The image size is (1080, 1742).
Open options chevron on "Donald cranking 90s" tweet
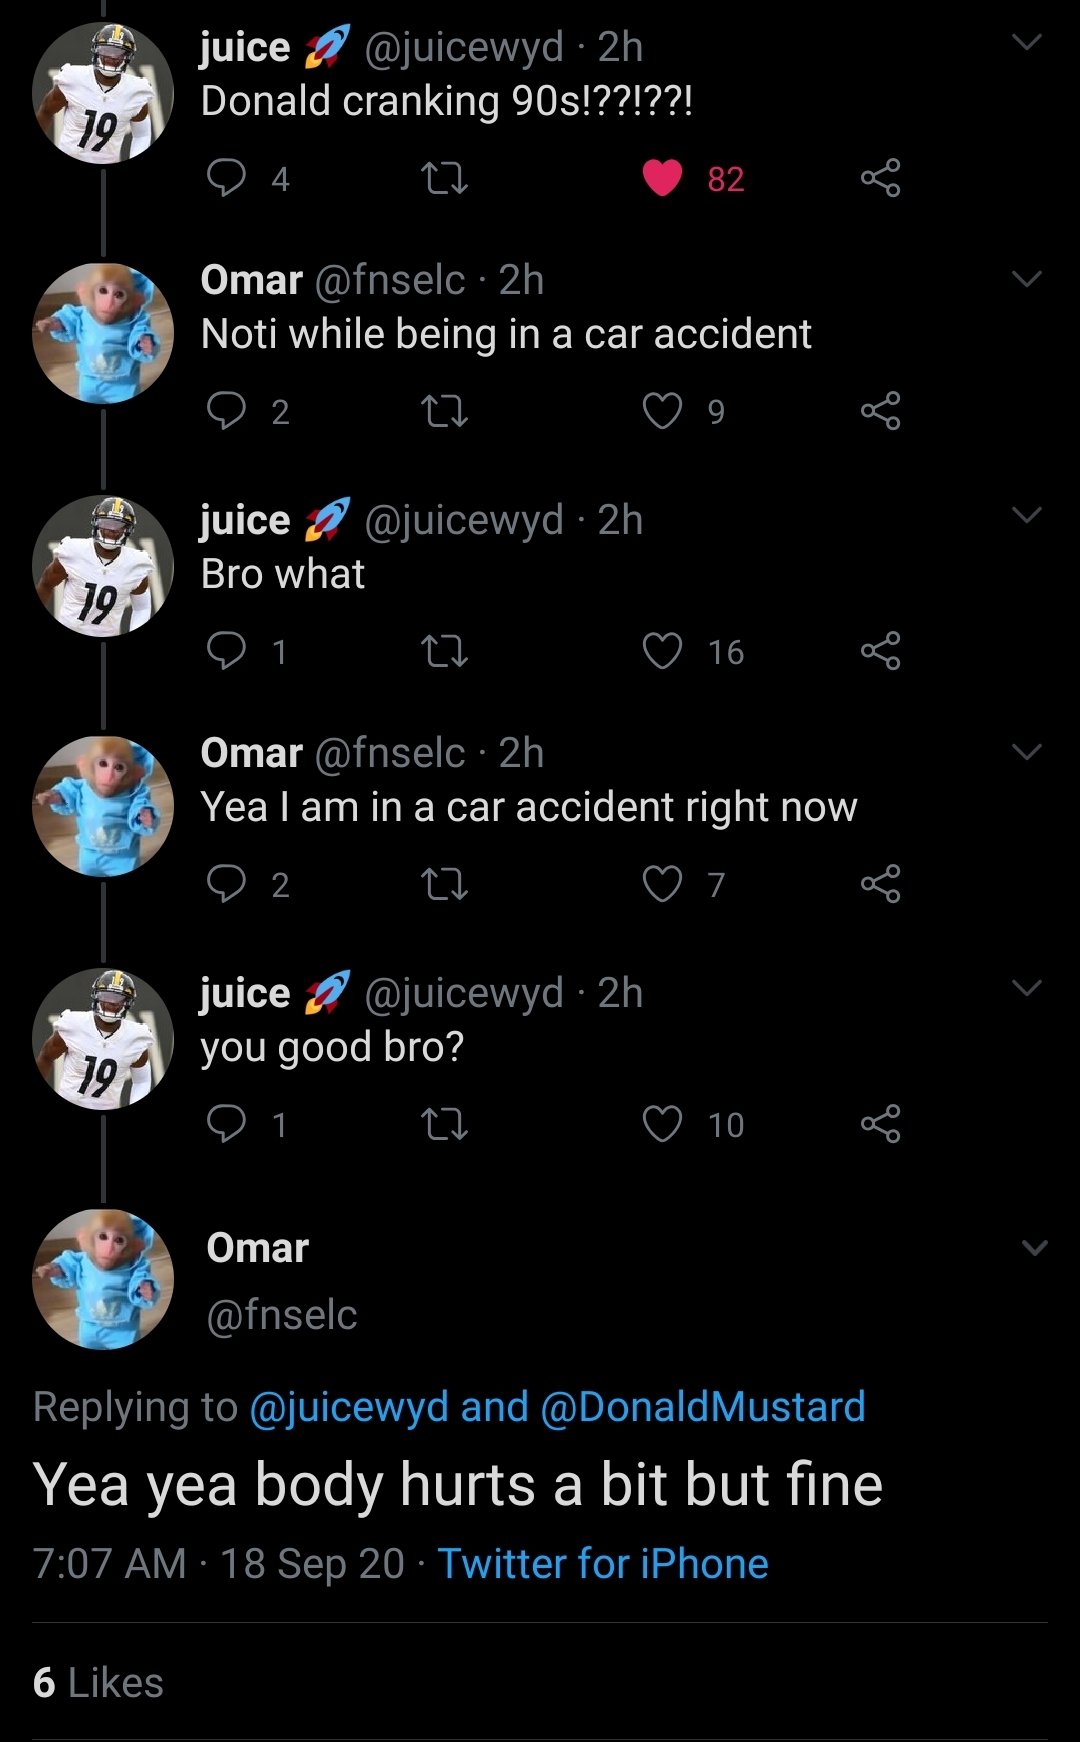(x=1027, y=42)
